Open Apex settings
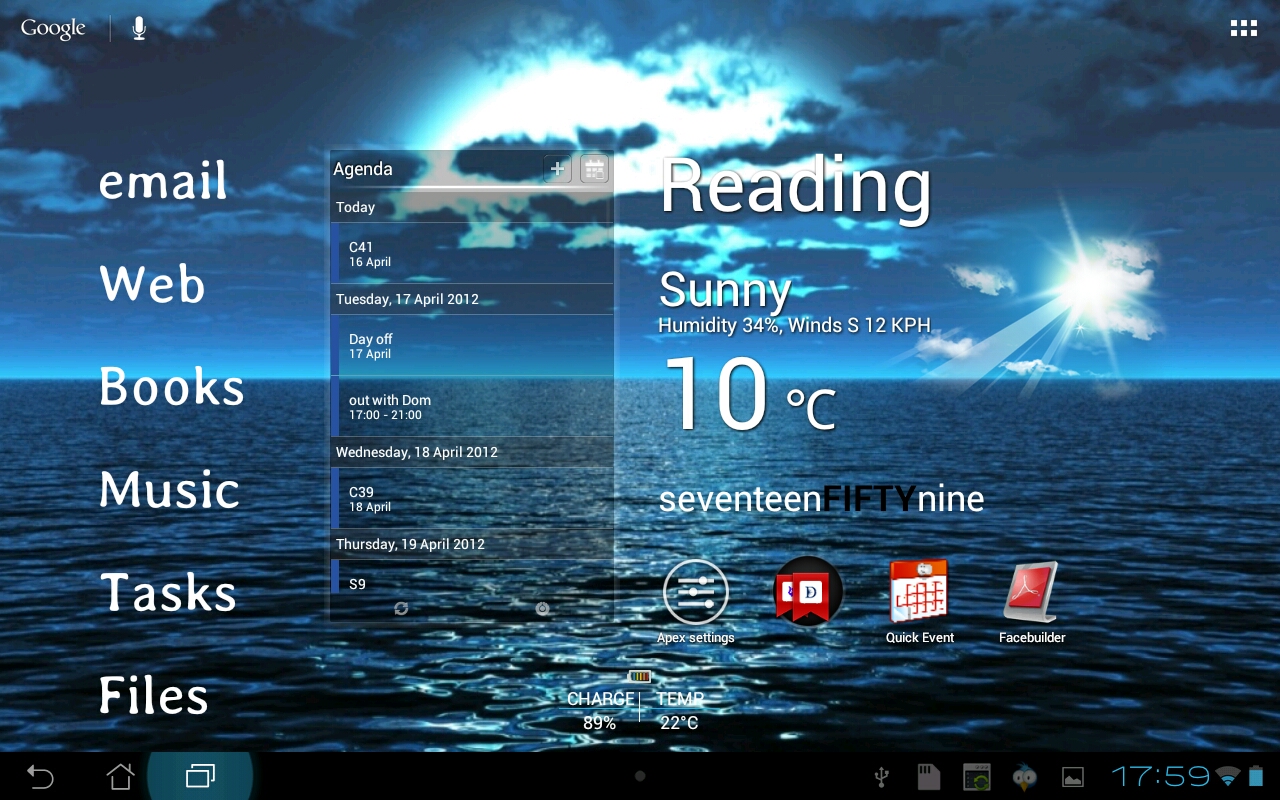 [x=695, y=594]
